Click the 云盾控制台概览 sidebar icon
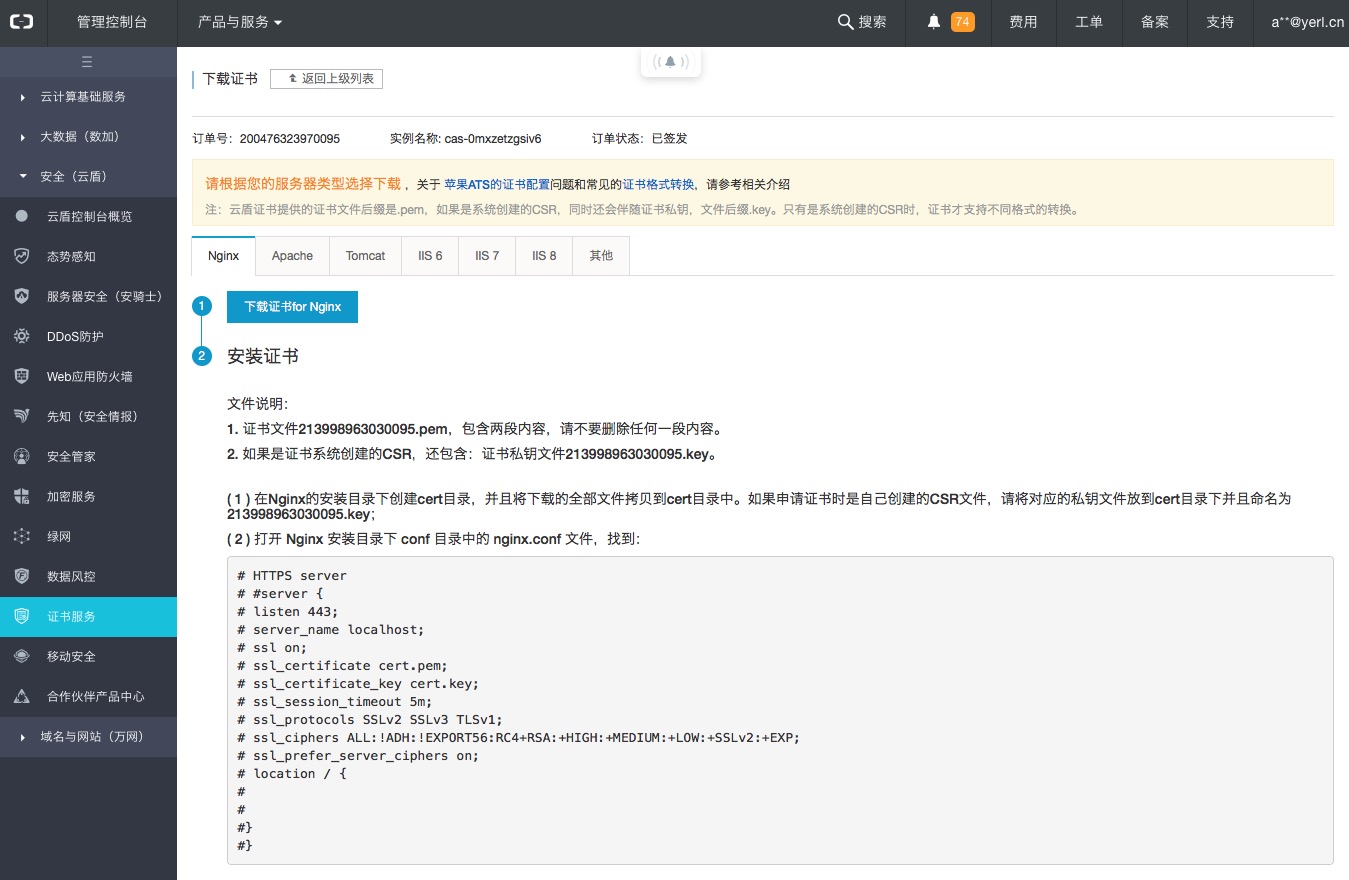Image resolution: width=1349 pixels, height=880 pixels. pyautogui.click(x=22, y=216)
